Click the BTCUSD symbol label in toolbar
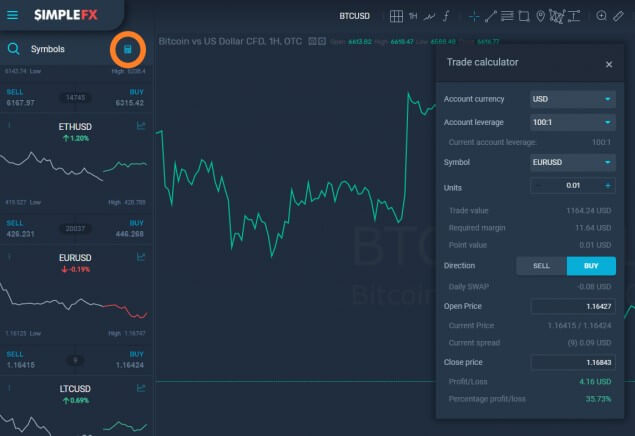Image resolution: width=635 pixels, height=436 pixels. 354,16
